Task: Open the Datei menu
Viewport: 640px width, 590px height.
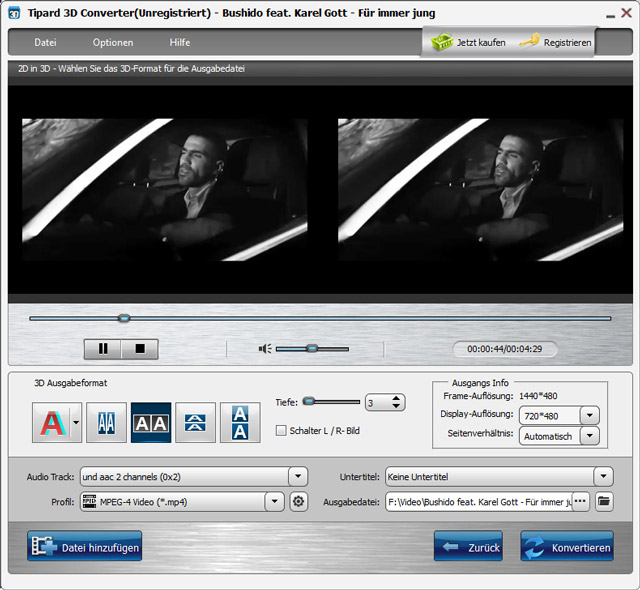Action: 45,42
